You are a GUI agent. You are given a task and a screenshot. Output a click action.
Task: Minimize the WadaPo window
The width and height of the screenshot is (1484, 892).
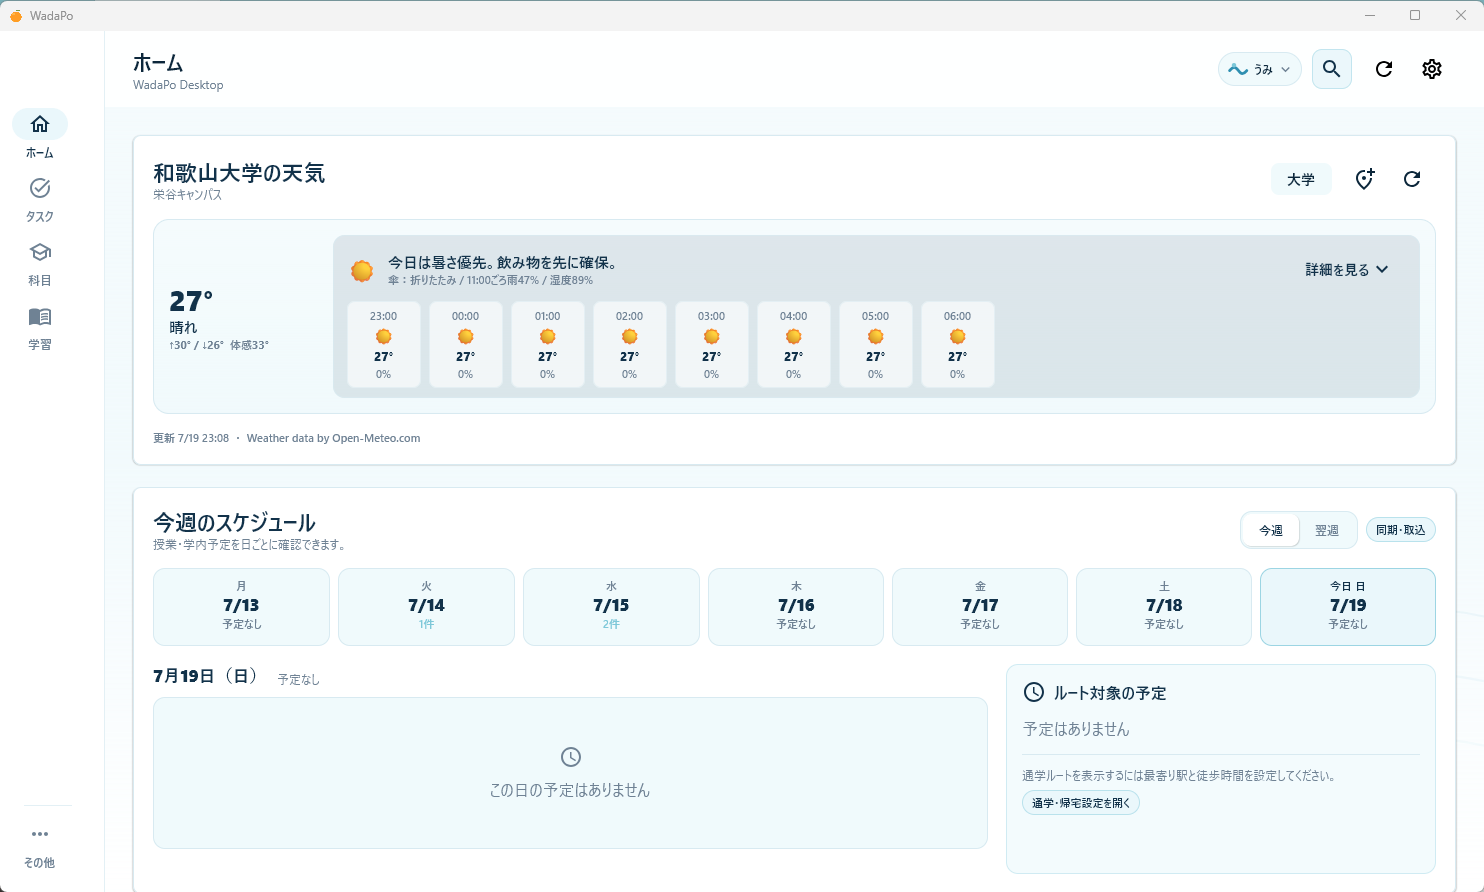(x=1370, y=15)
